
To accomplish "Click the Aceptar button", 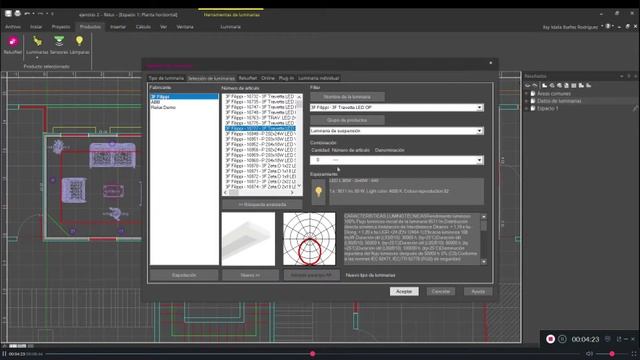I will (404, 291).
